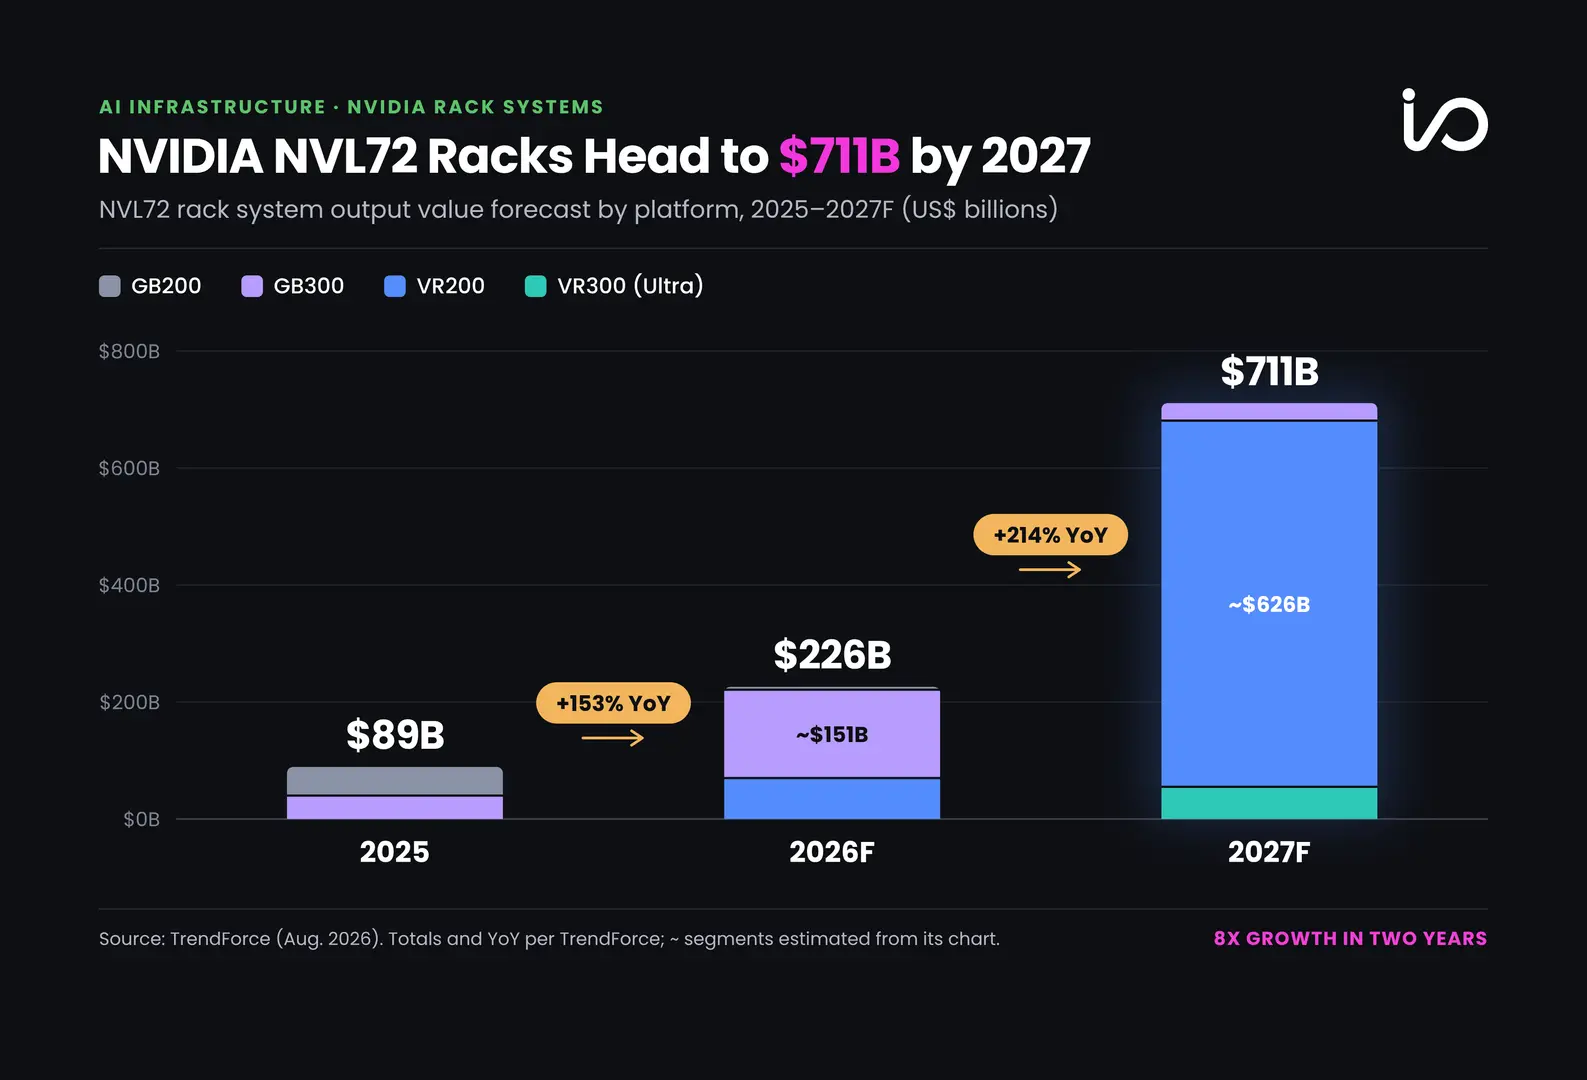This screenshot has width=1587, height=1080.
Task: Click the ~$626B segment label
Action: click(1269, 605)
